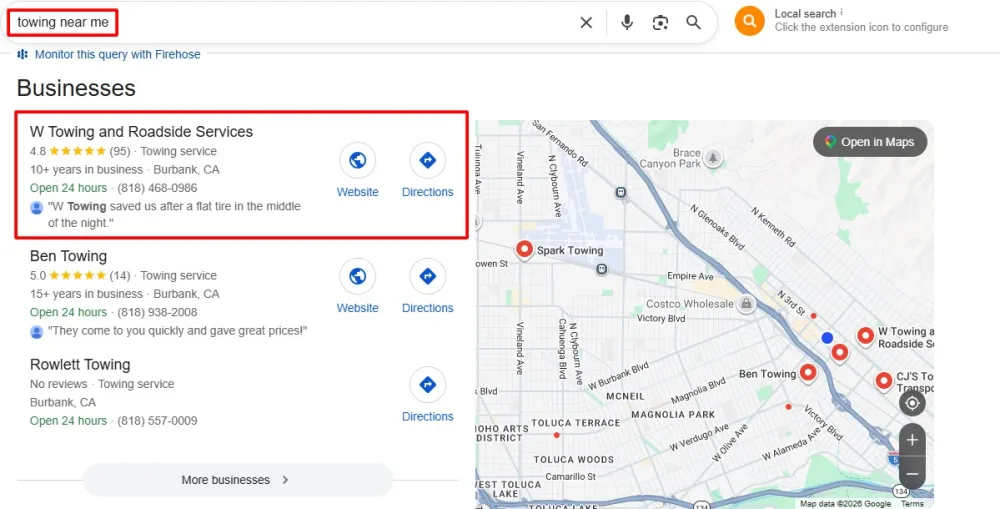The height and width of the screenshot is (509, 1000).
Task: Open W Towing Website globe icon
Action: (357, 160)
